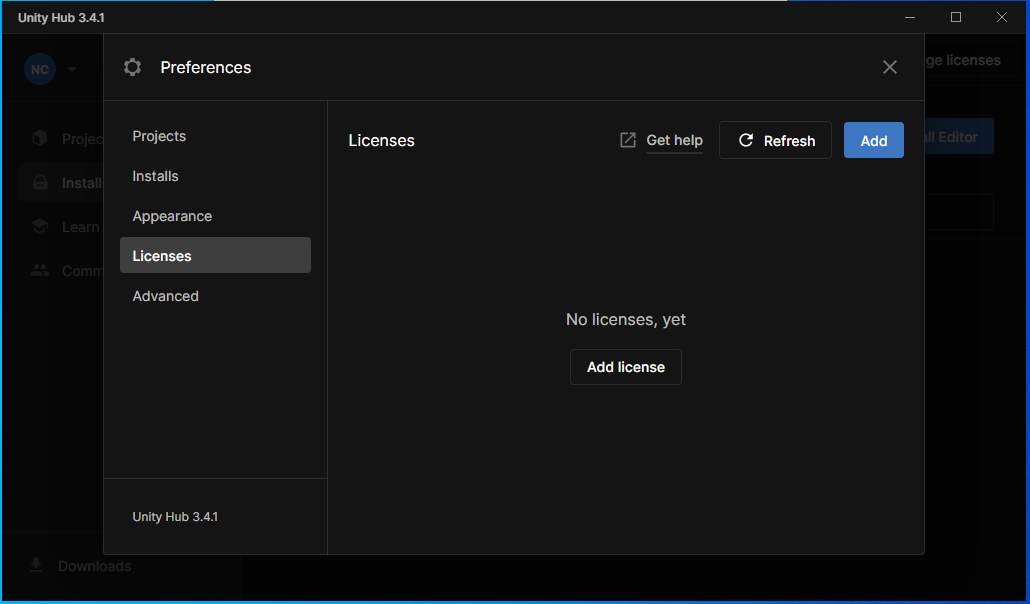The width and height of the screenshot is (1030, 604).
Task: Click the Add license button
Action: pyautogui.click(x=625, y=367)
